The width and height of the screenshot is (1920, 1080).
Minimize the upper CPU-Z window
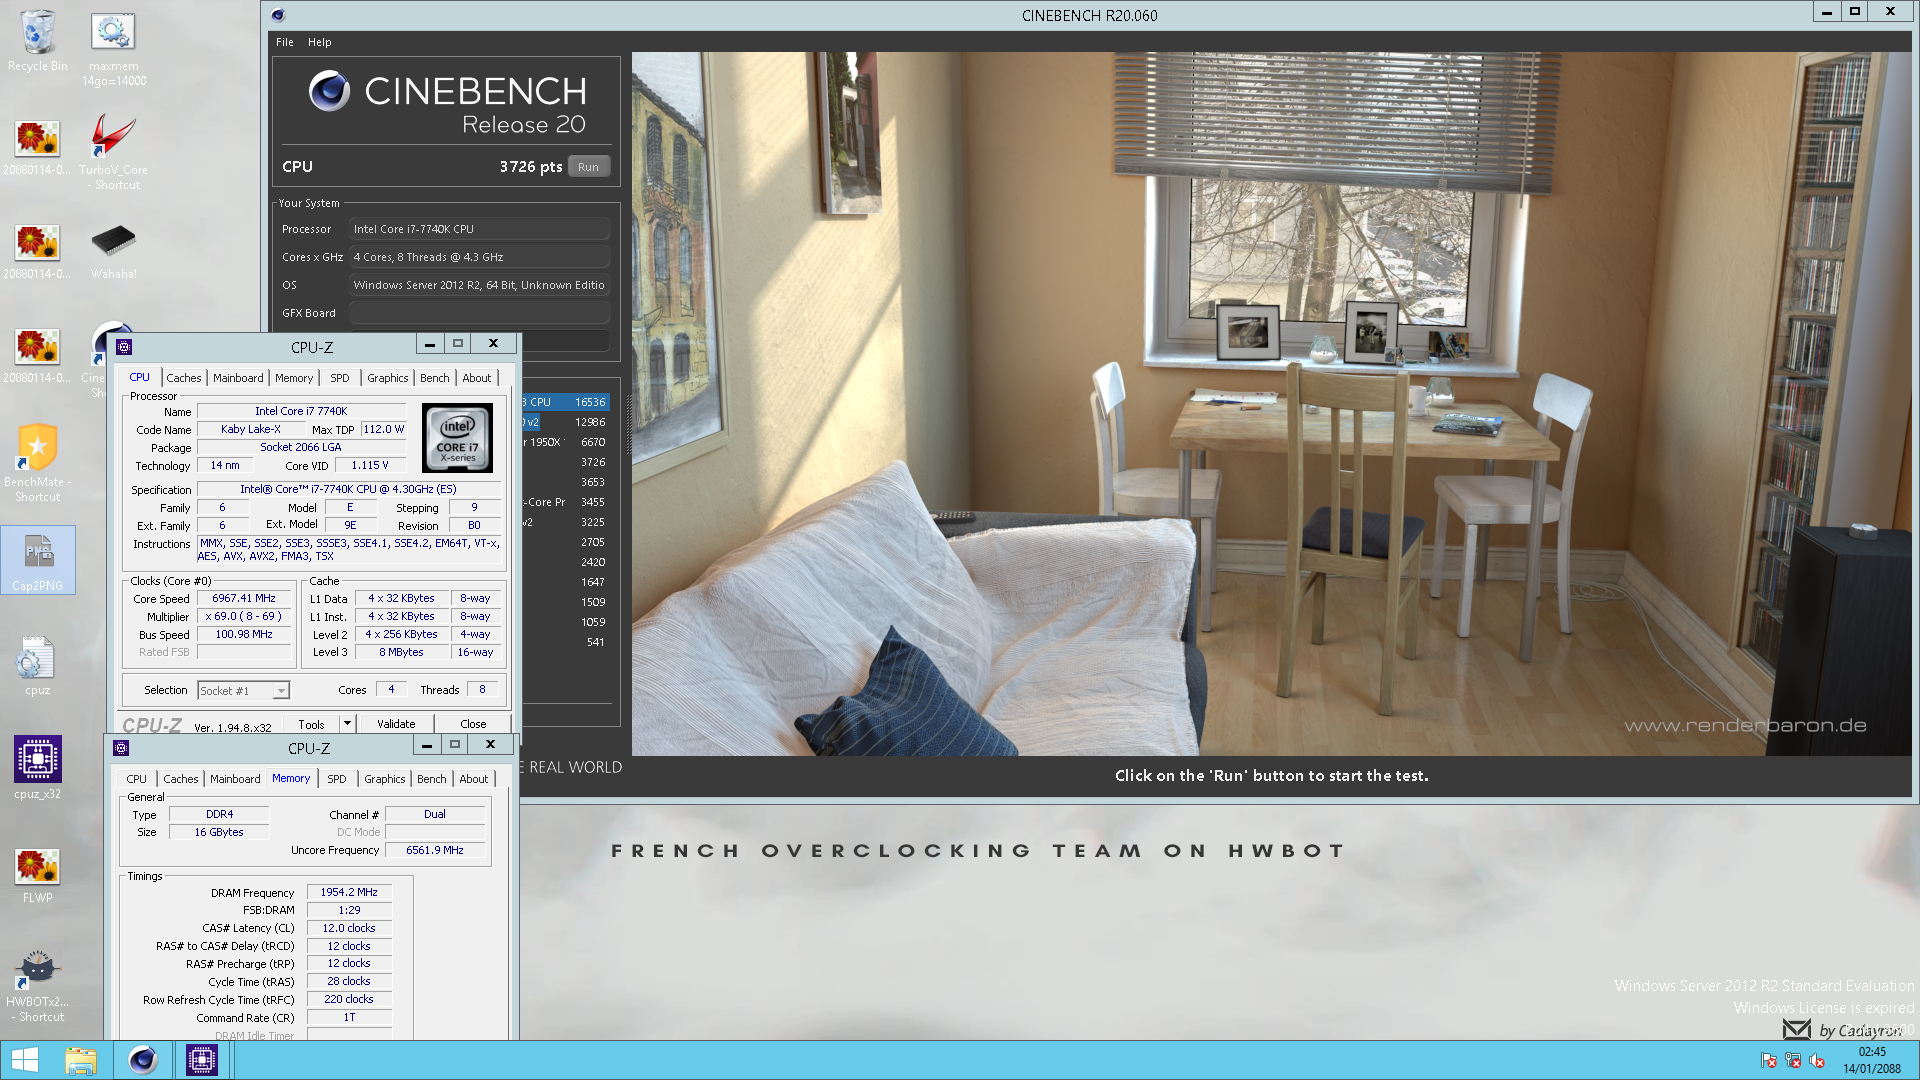tap(429, 343)
